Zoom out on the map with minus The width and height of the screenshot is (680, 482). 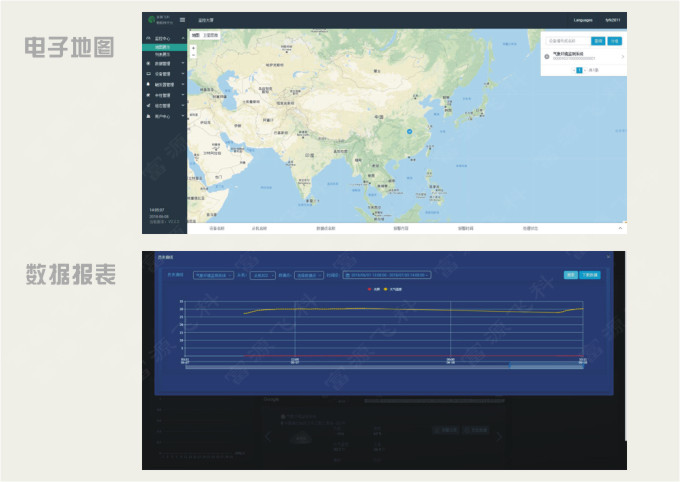(x=193, y=53)
